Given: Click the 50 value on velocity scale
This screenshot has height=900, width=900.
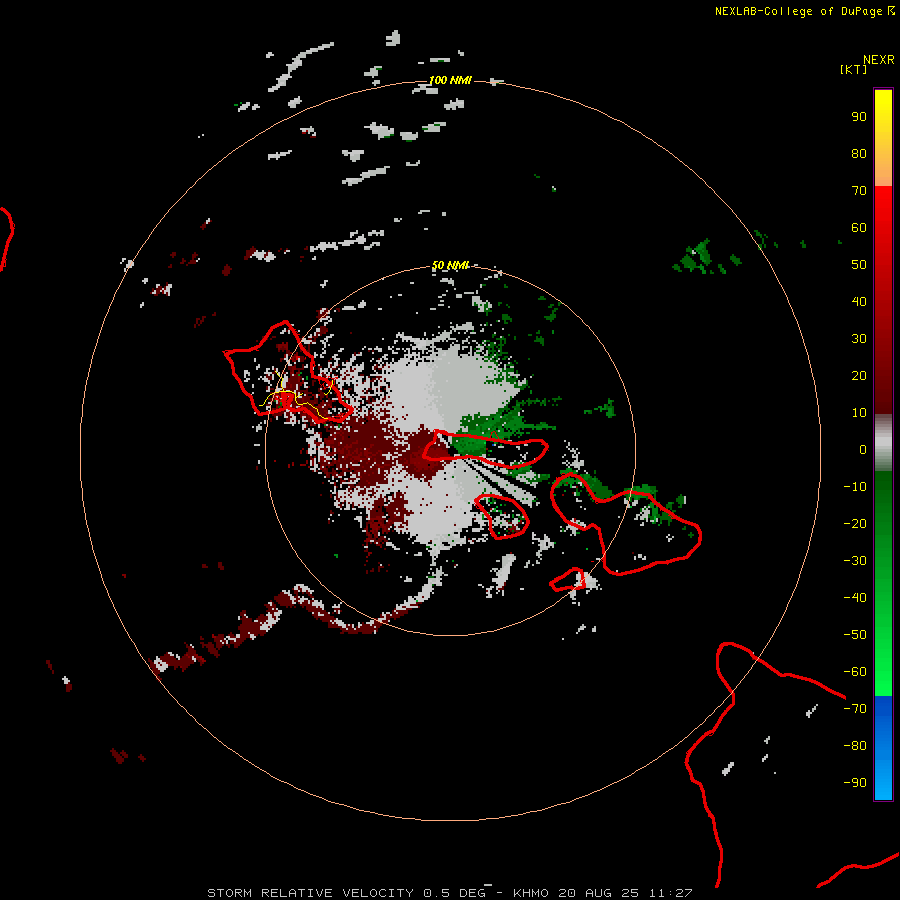Looking at the screenshot, I should tap(859, 265).
